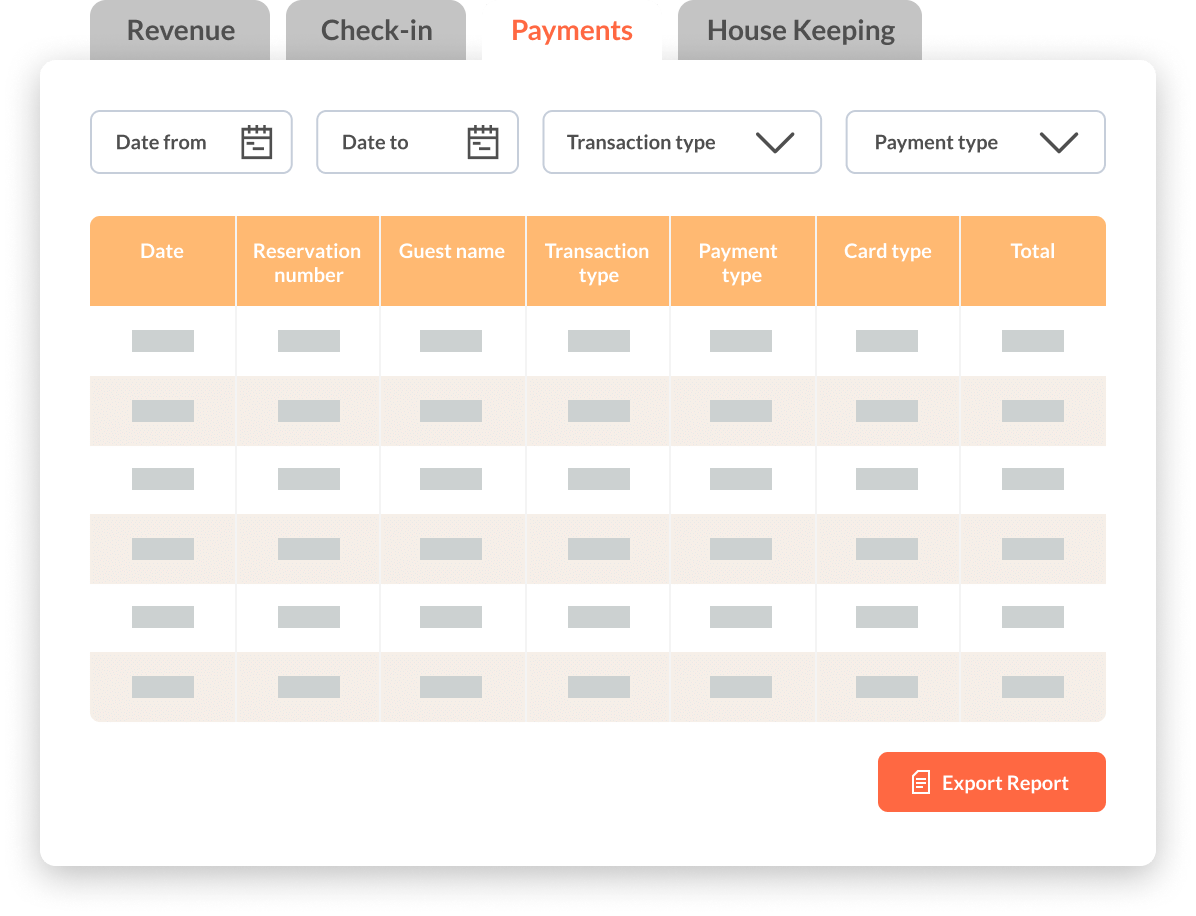Click the Total column header

1033,261
